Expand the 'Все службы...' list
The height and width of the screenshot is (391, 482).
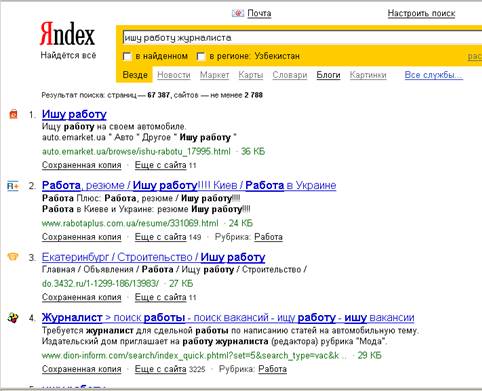coord(434,75)
